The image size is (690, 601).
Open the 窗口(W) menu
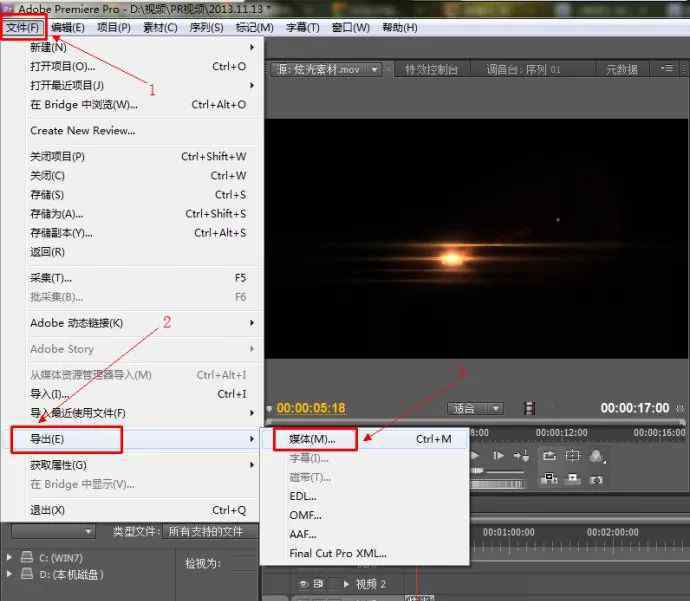(x=350, y=28)
